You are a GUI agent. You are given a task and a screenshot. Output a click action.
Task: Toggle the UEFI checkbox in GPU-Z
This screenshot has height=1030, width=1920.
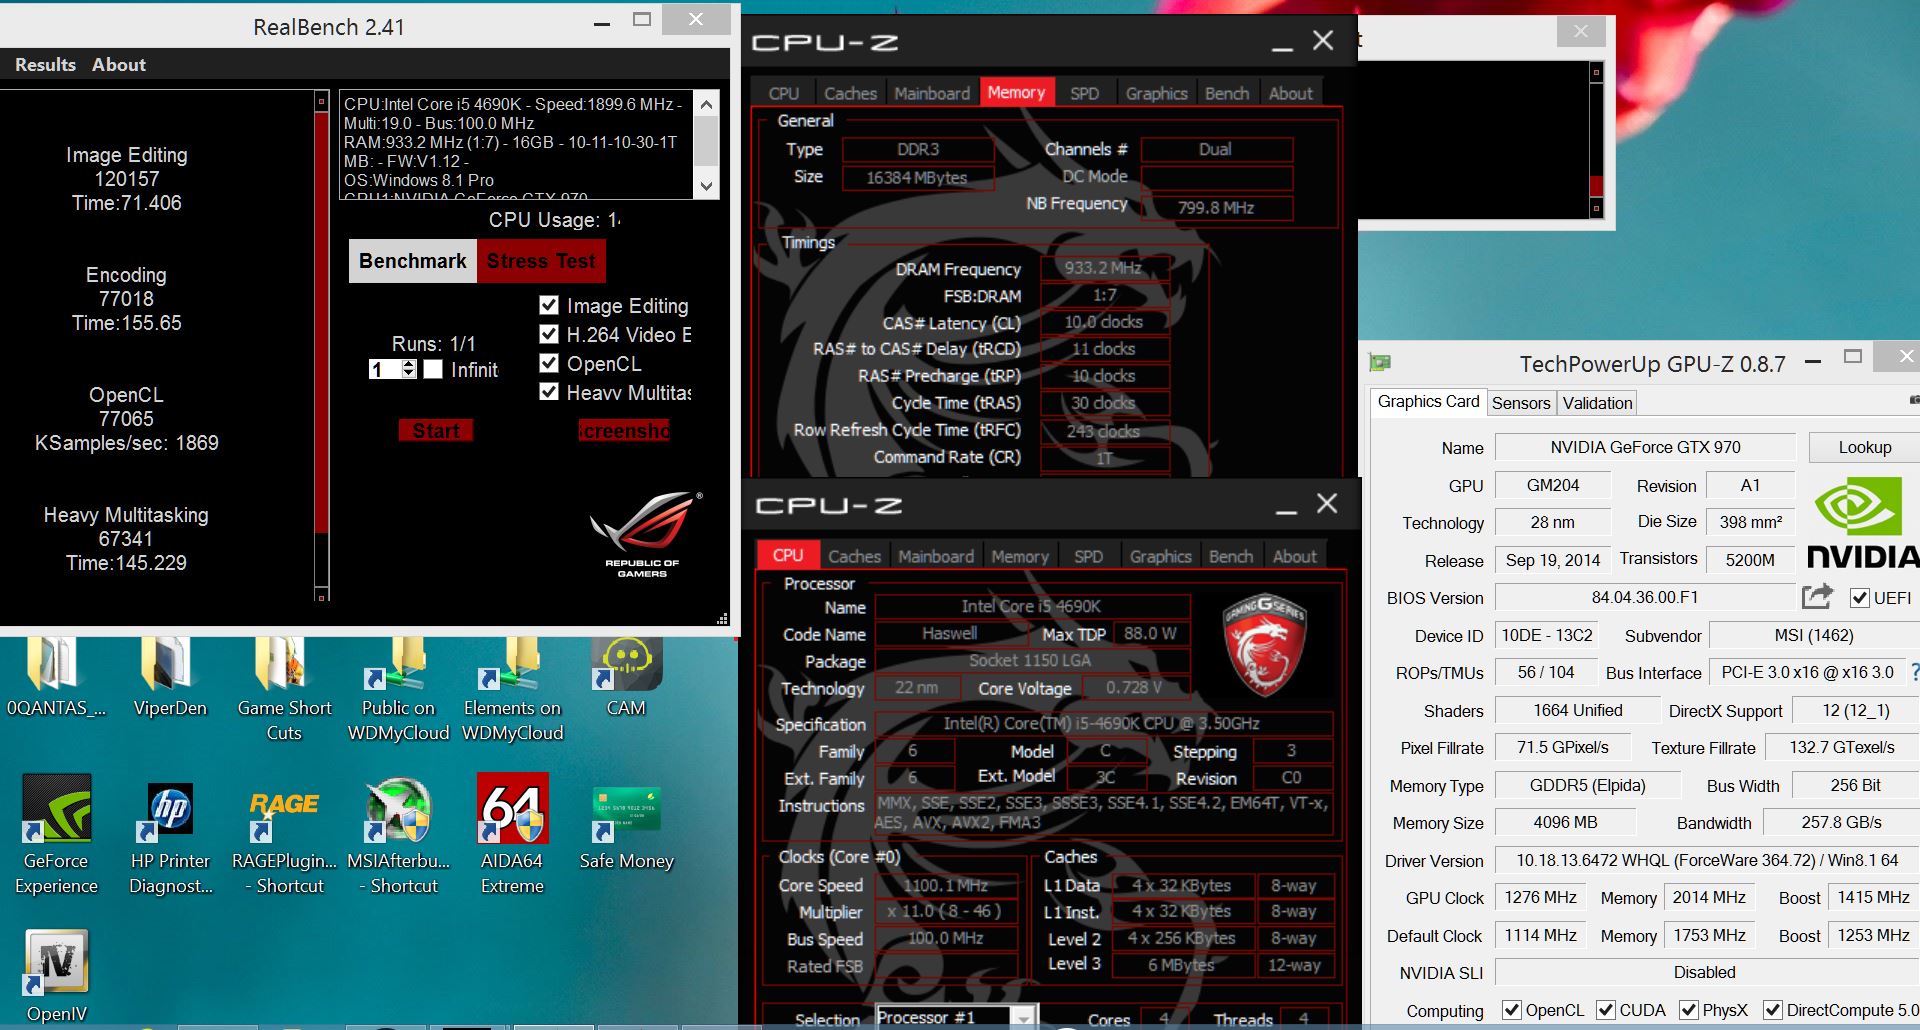(1860, 598)
